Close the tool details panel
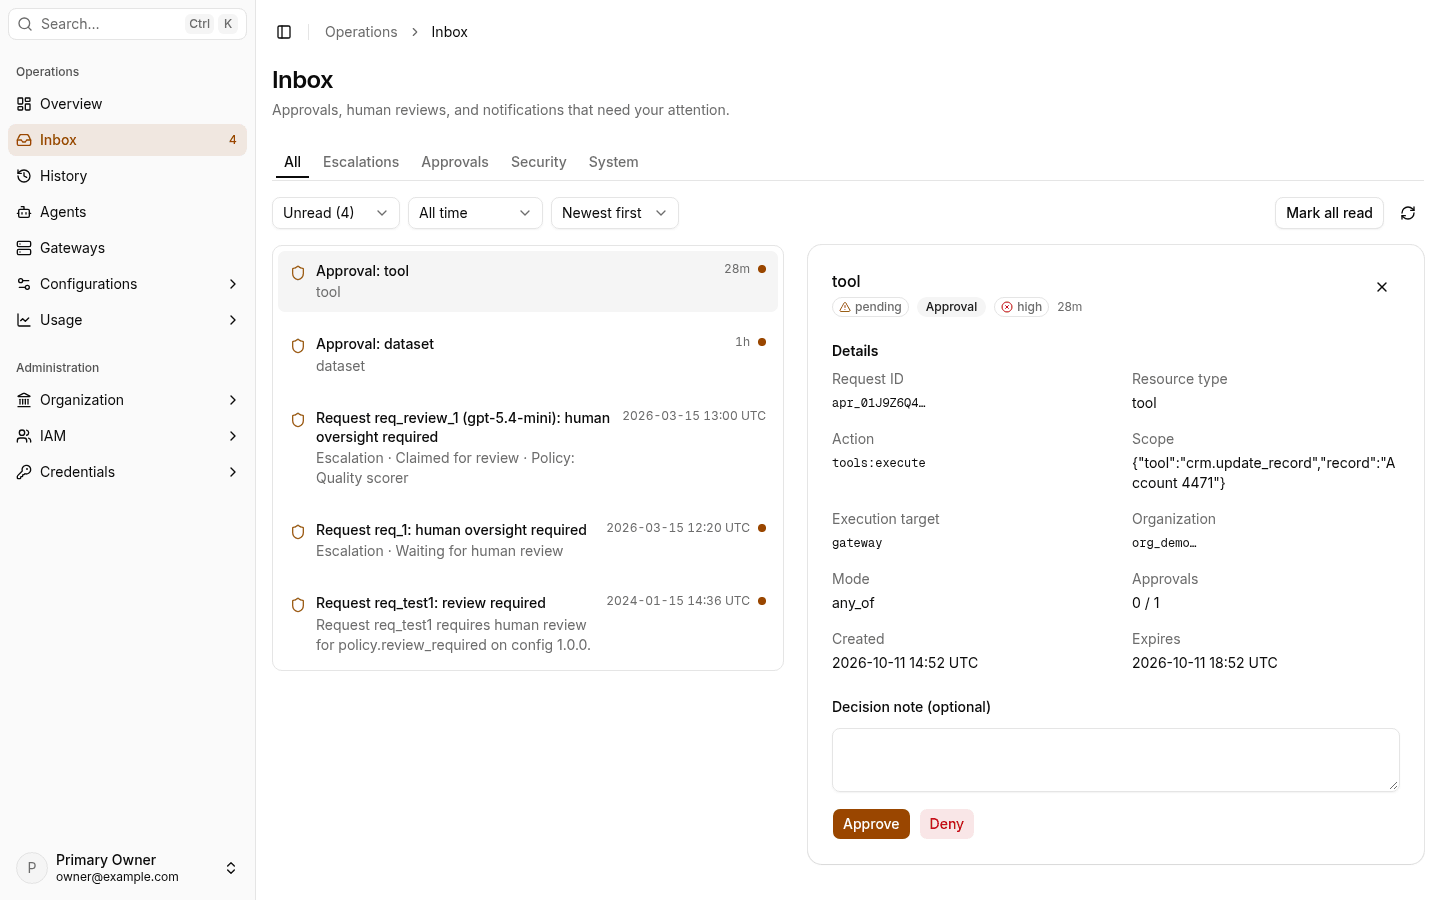The image size is (1440, 900). pyautogui.click(x=1382, y=287)
